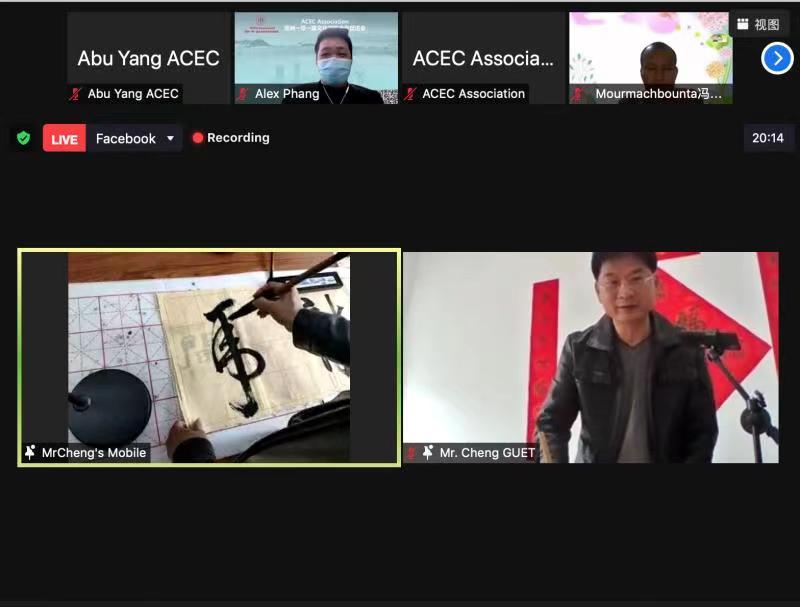Click the red Recording indicator dot

tap(198, 138)
